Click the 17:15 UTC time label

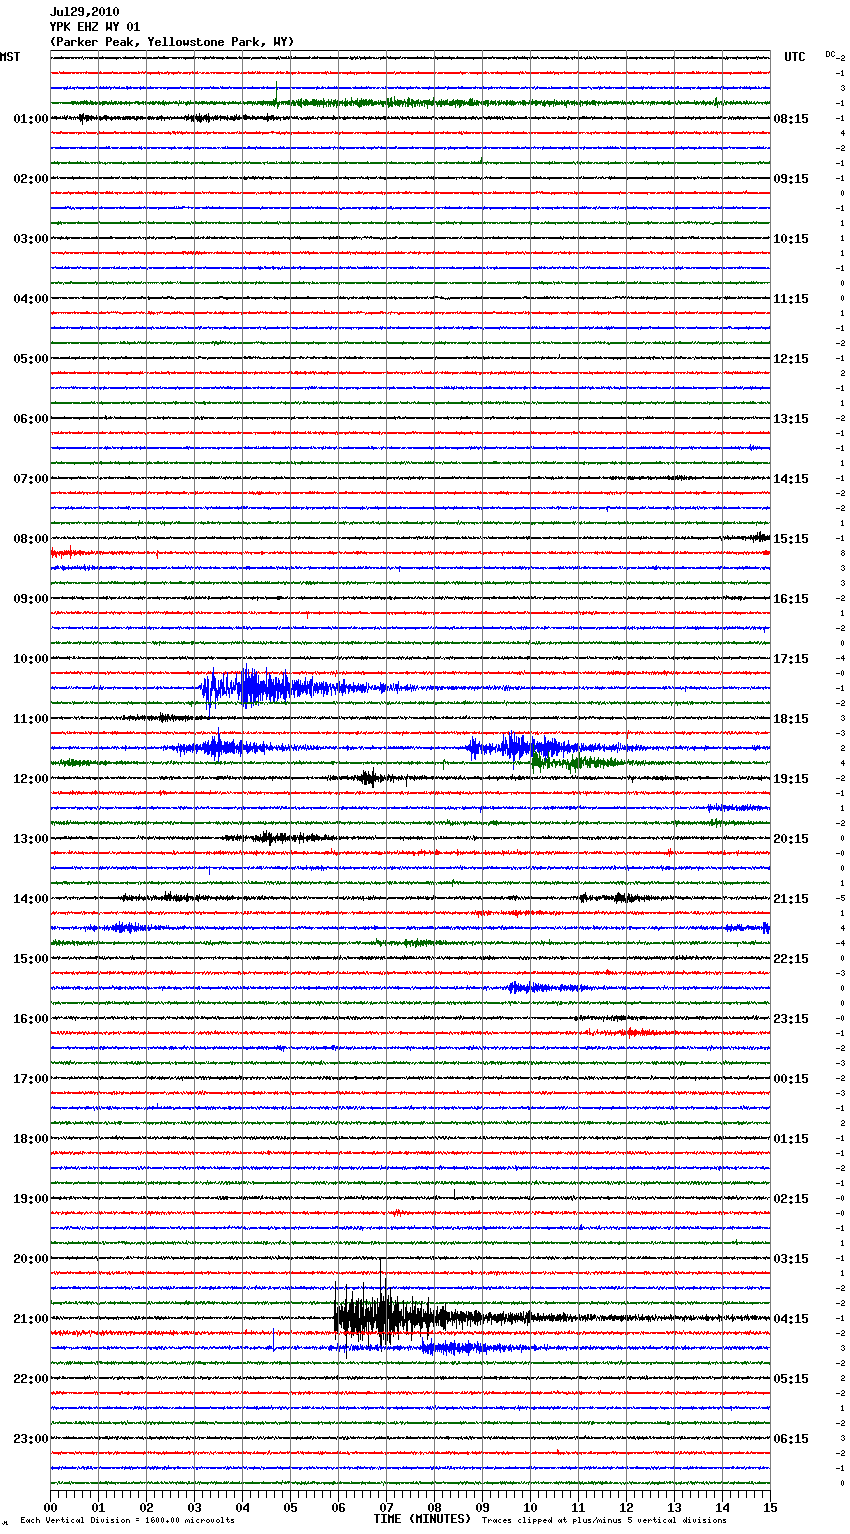click(x=791, y=659)
